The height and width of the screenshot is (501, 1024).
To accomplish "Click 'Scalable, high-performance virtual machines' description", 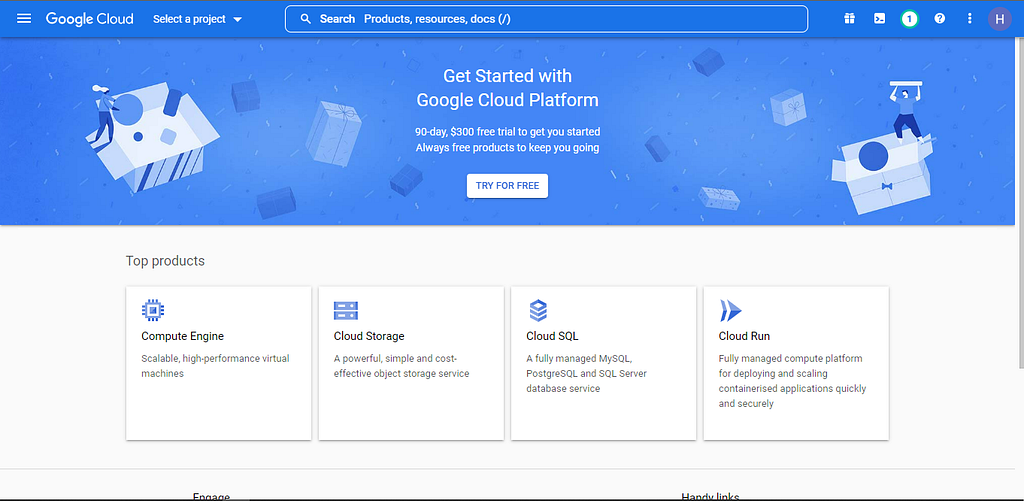I will [215, 366].
